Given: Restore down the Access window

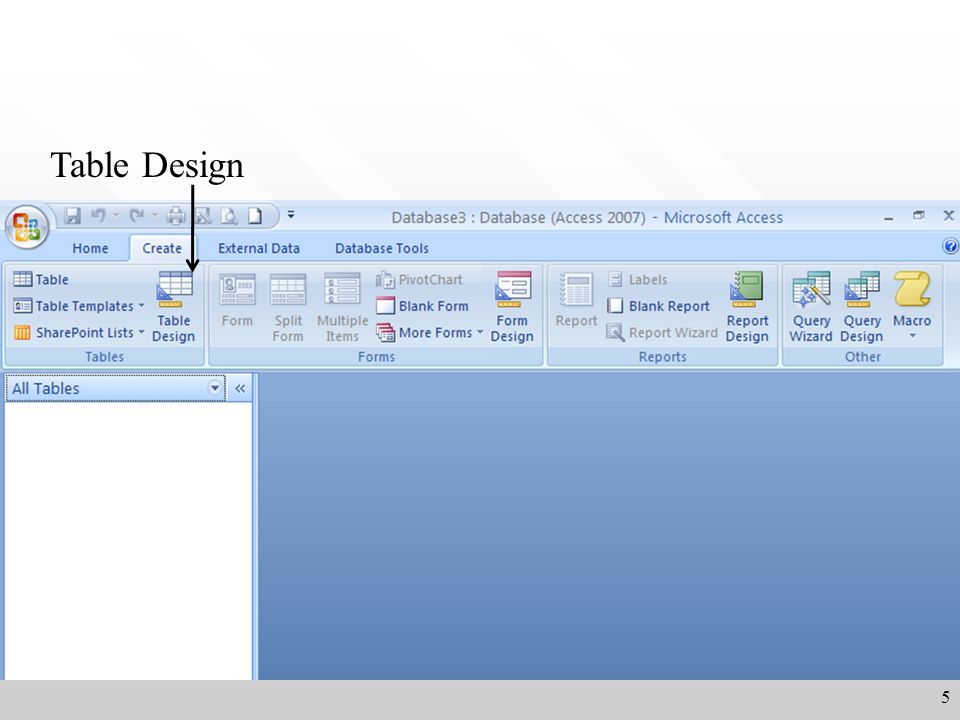Looking at the screenshot, I should 918,215.
